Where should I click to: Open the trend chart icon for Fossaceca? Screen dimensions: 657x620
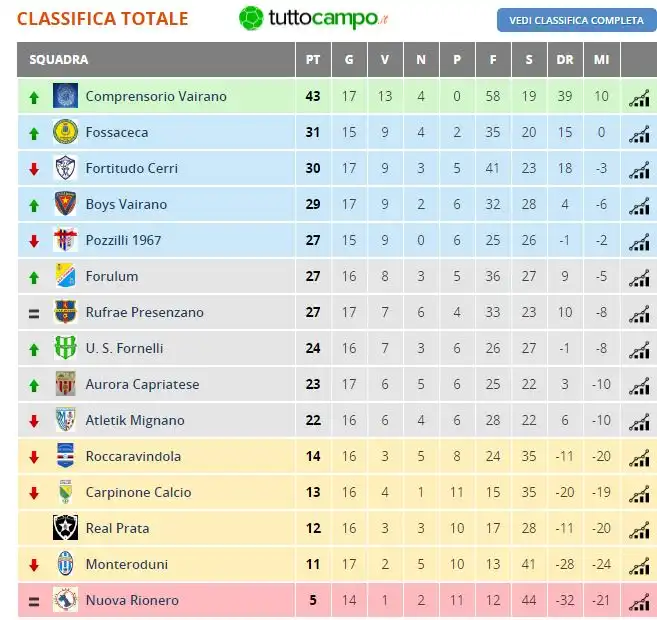click(x=639, y=135)
